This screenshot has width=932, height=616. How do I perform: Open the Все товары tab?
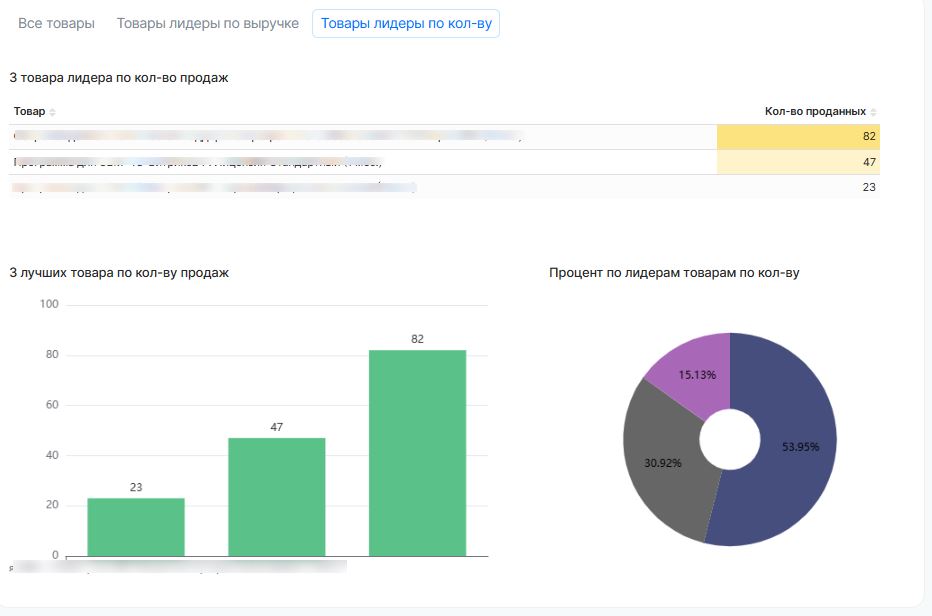[57, 23]
